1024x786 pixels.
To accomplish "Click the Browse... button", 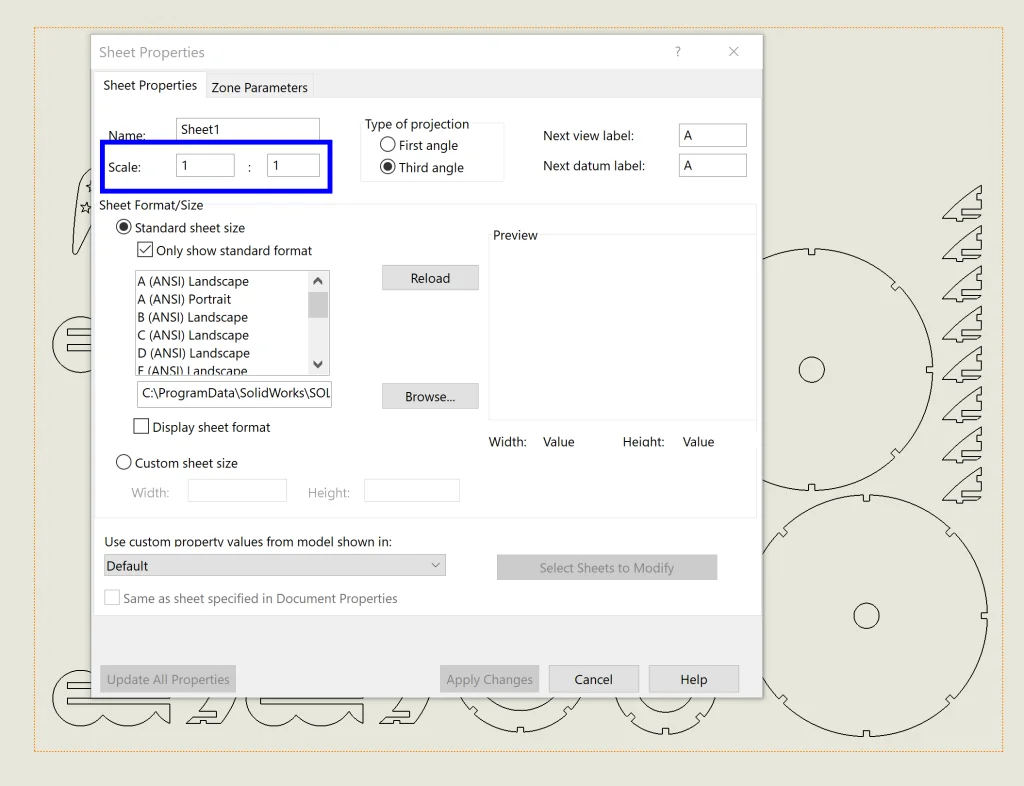I will point(430,397).
